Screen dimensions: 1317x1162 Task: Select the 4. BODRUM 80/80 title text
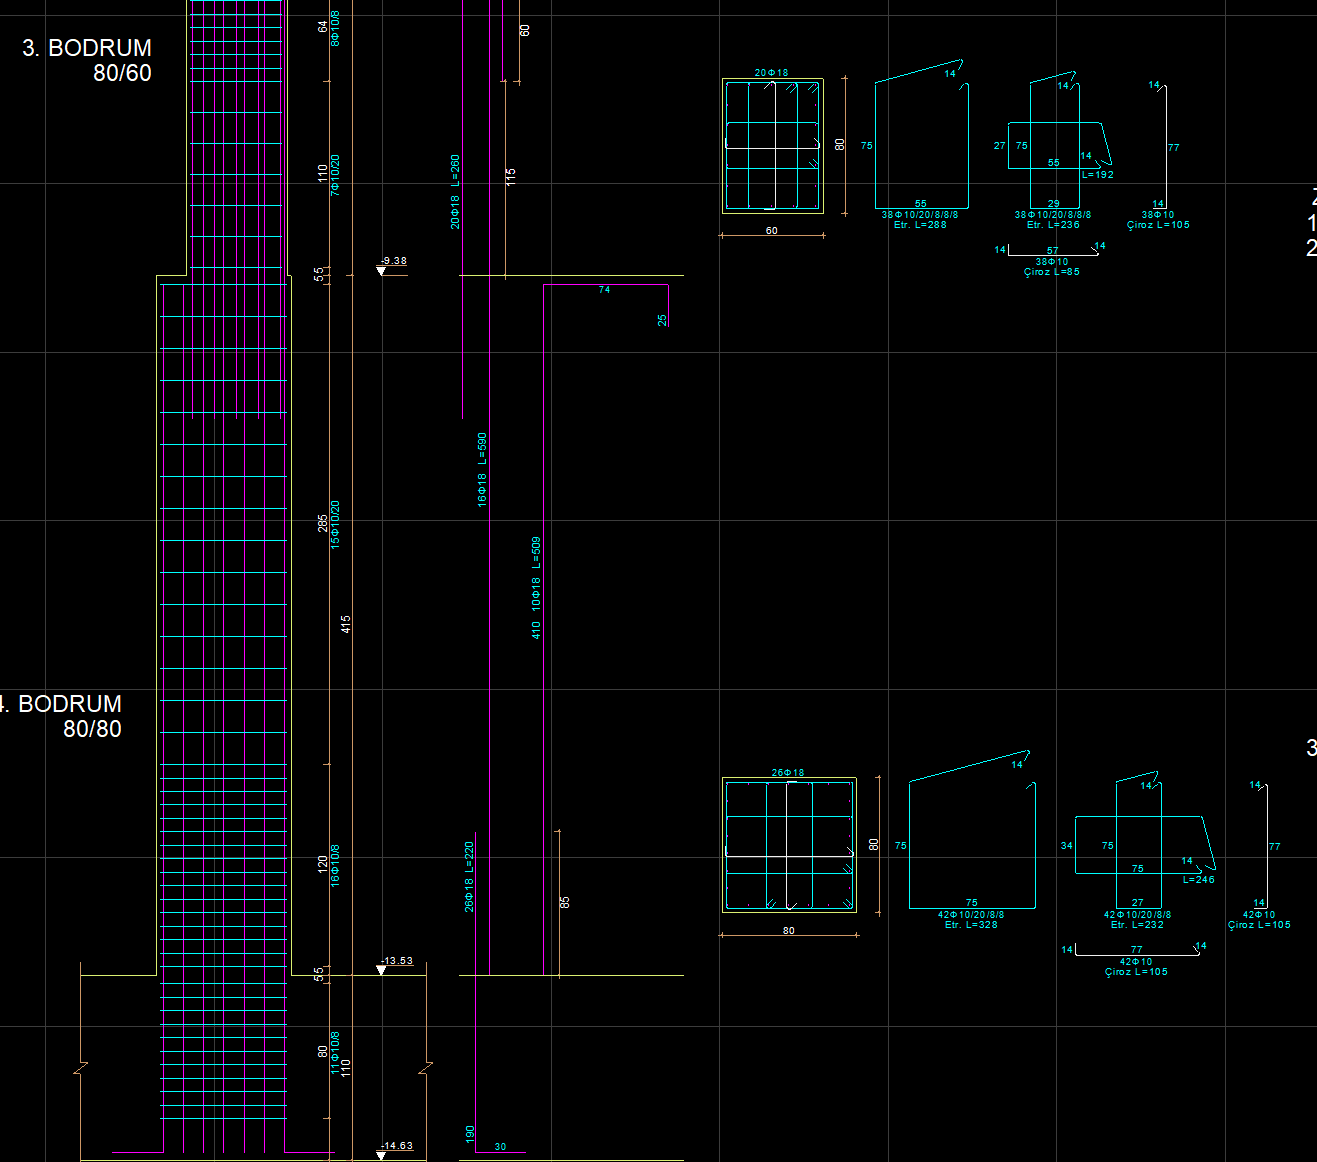coord(61,716)
